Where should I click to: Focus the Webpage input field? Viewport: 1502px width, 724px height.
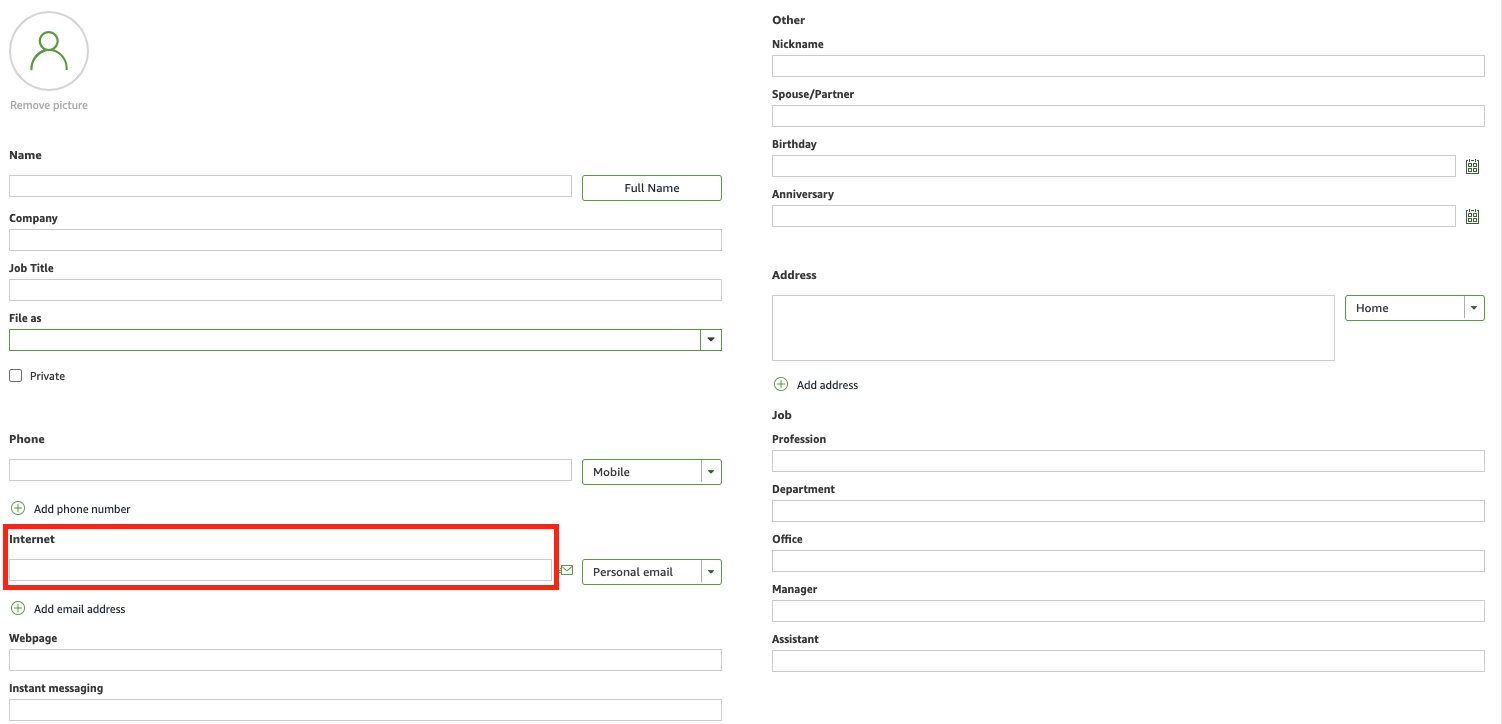tap(365, 660)
